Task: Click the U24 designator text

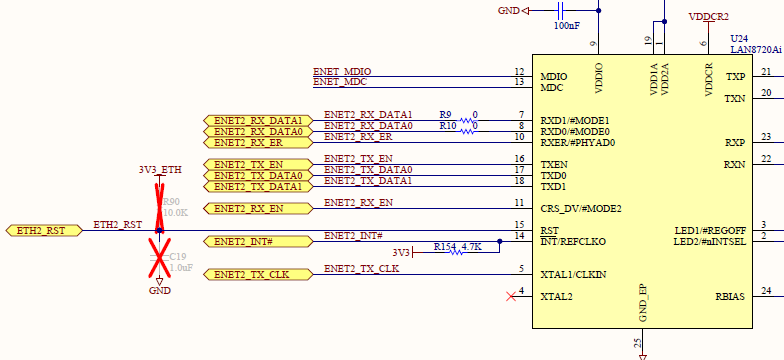Action: pos(739,38)
